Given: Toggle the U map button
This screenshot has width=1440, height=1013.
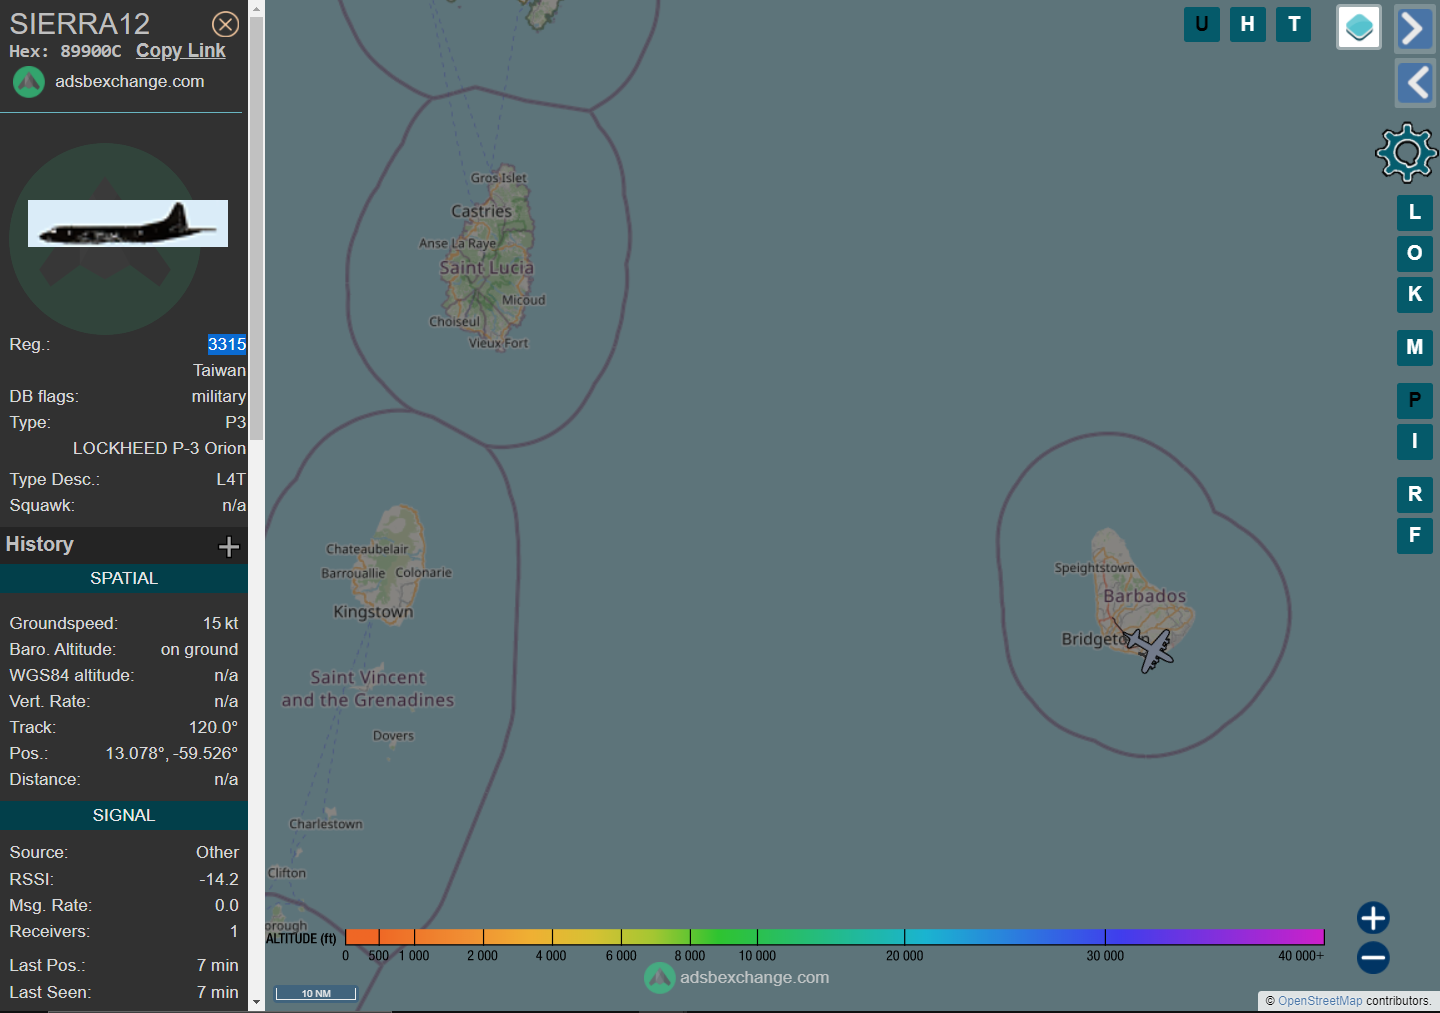Looking at the screenshot, I should click(x=1202, y=24).
